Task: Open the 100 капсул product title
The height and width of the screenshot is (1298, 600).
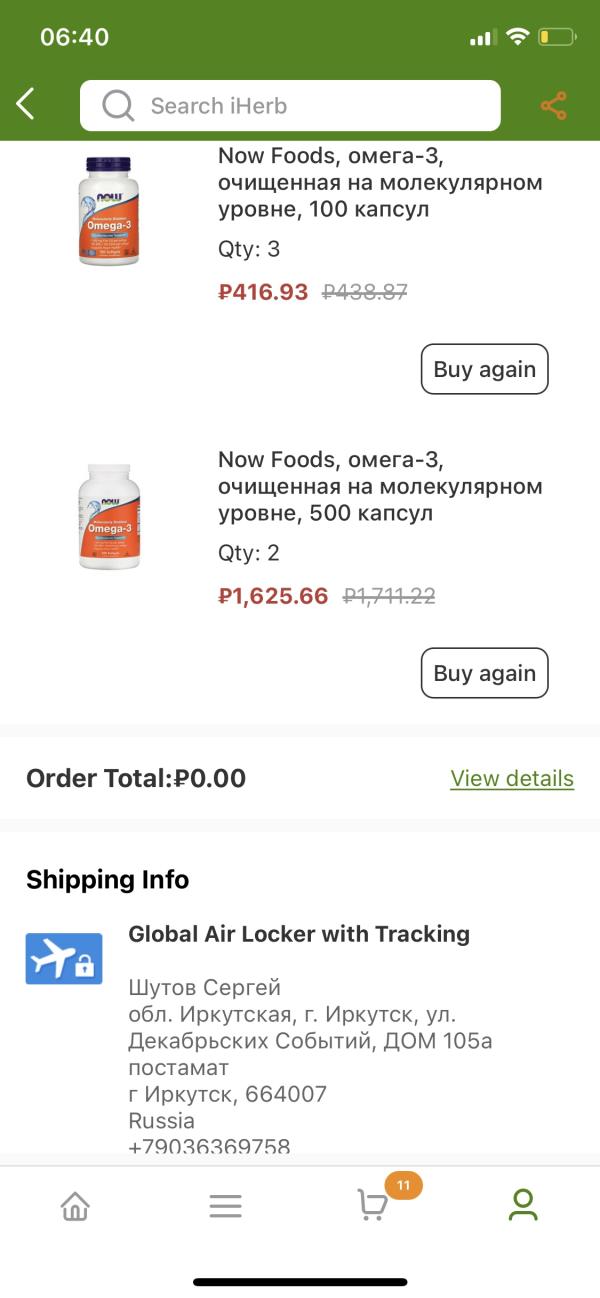Action: tap(380, 183)
